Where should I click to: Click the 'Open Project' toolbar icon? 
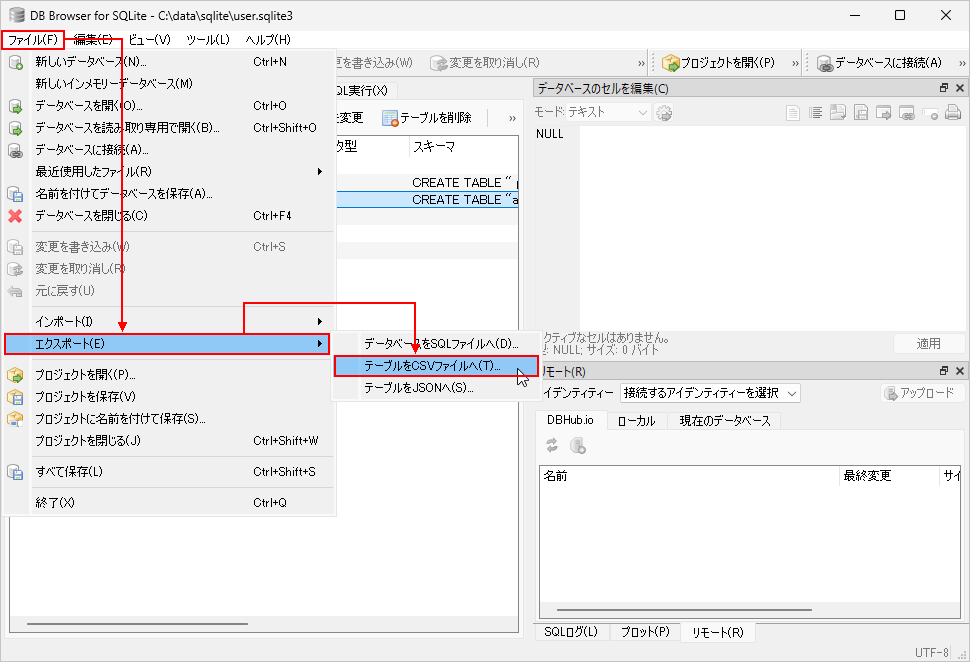pyautogui.click(x=671, y=63)
